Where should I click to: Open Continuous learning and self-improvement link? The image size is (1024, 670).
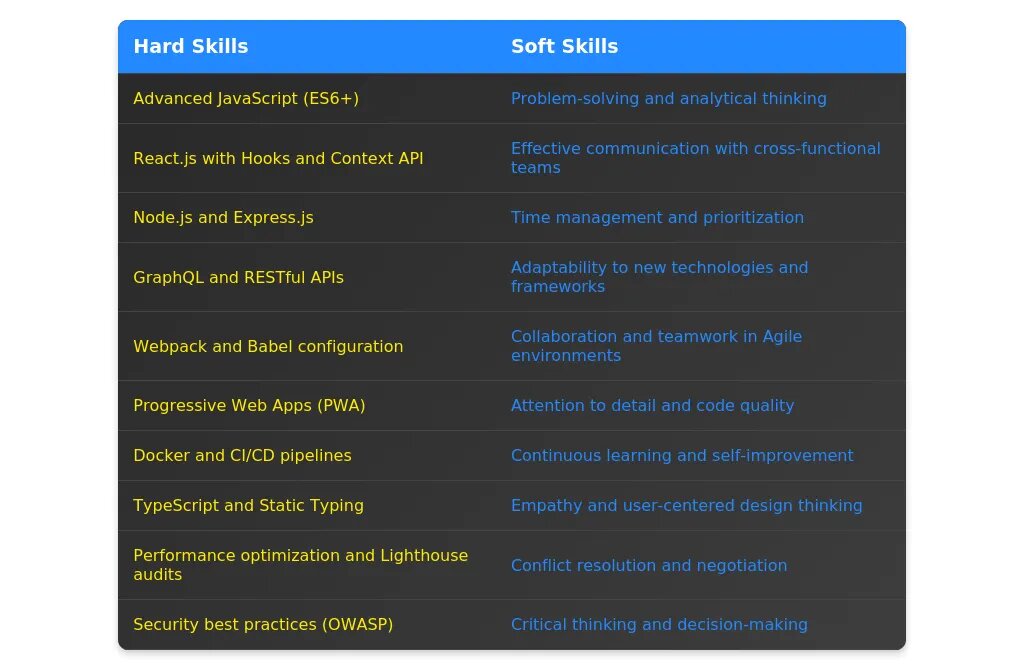[x=682, y=456]
